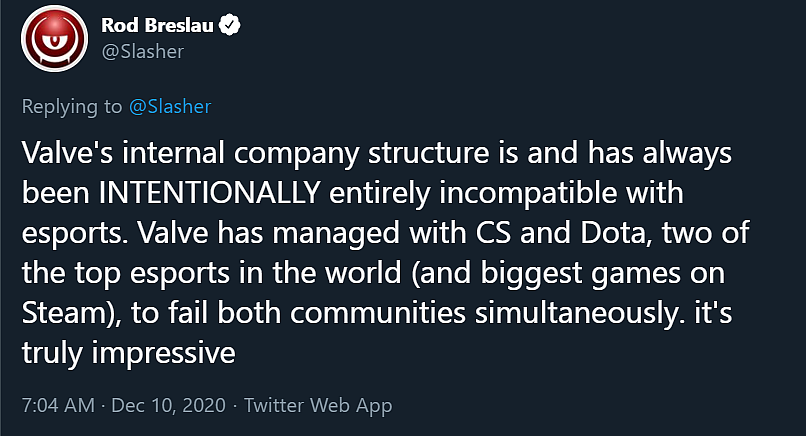Select the word 'Steam)' in the tweet
The image size is (806, 436).
point(71,313)
